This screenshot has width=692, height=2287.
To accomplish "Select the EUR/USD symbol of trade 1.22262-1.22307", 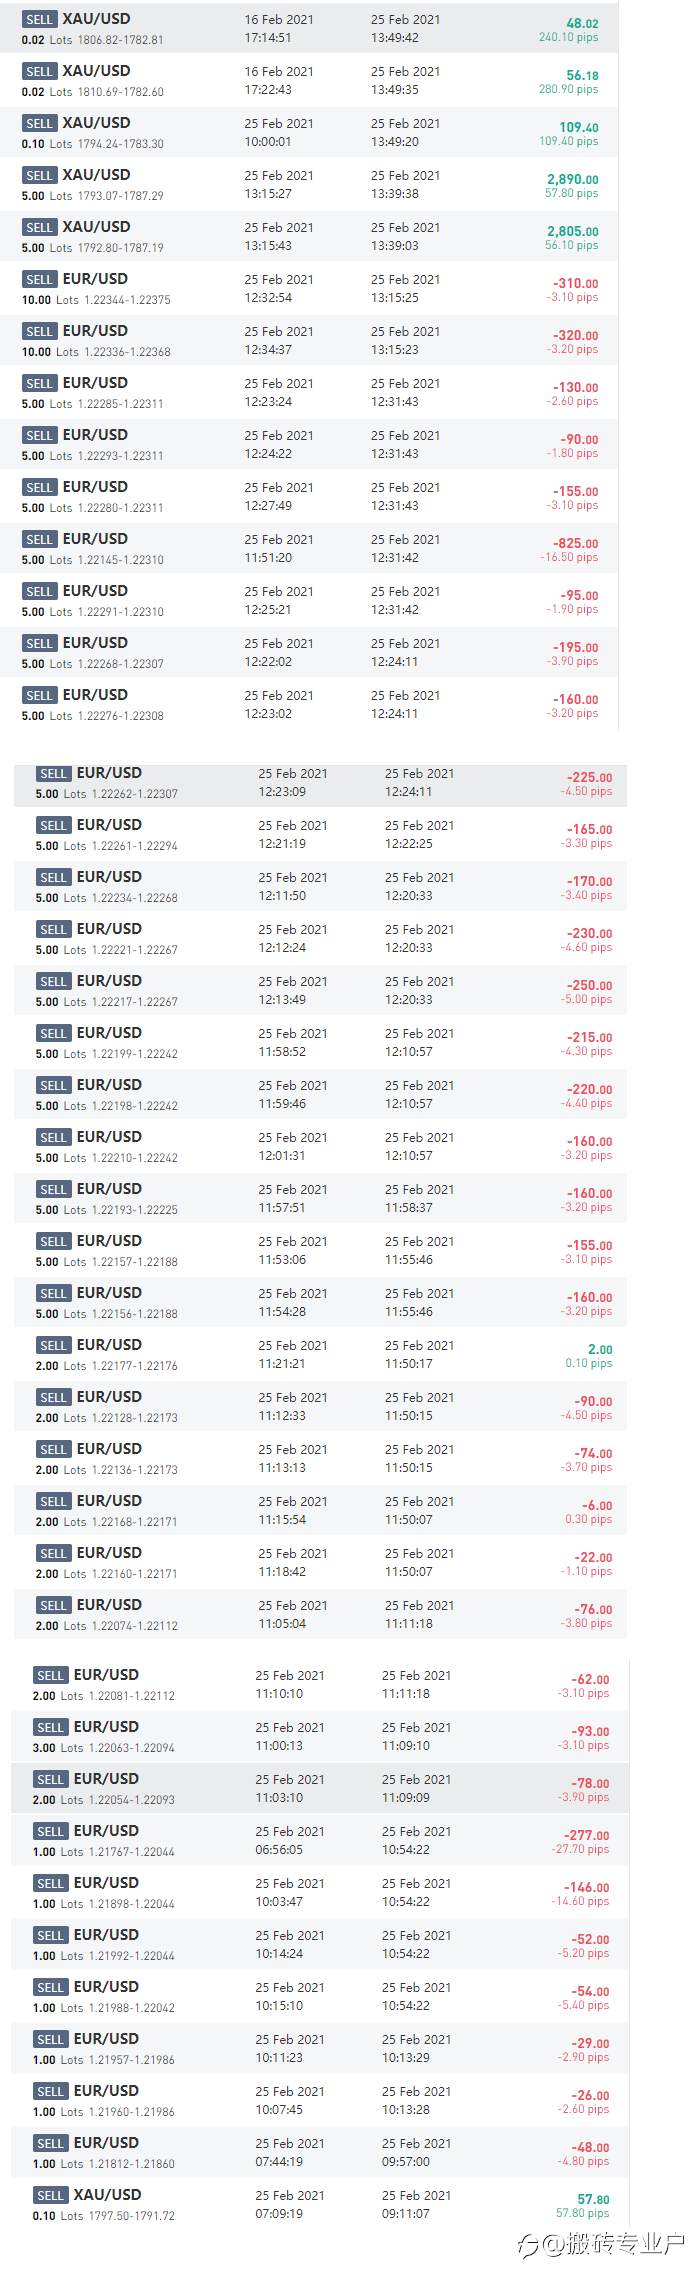I will (109, 773).
